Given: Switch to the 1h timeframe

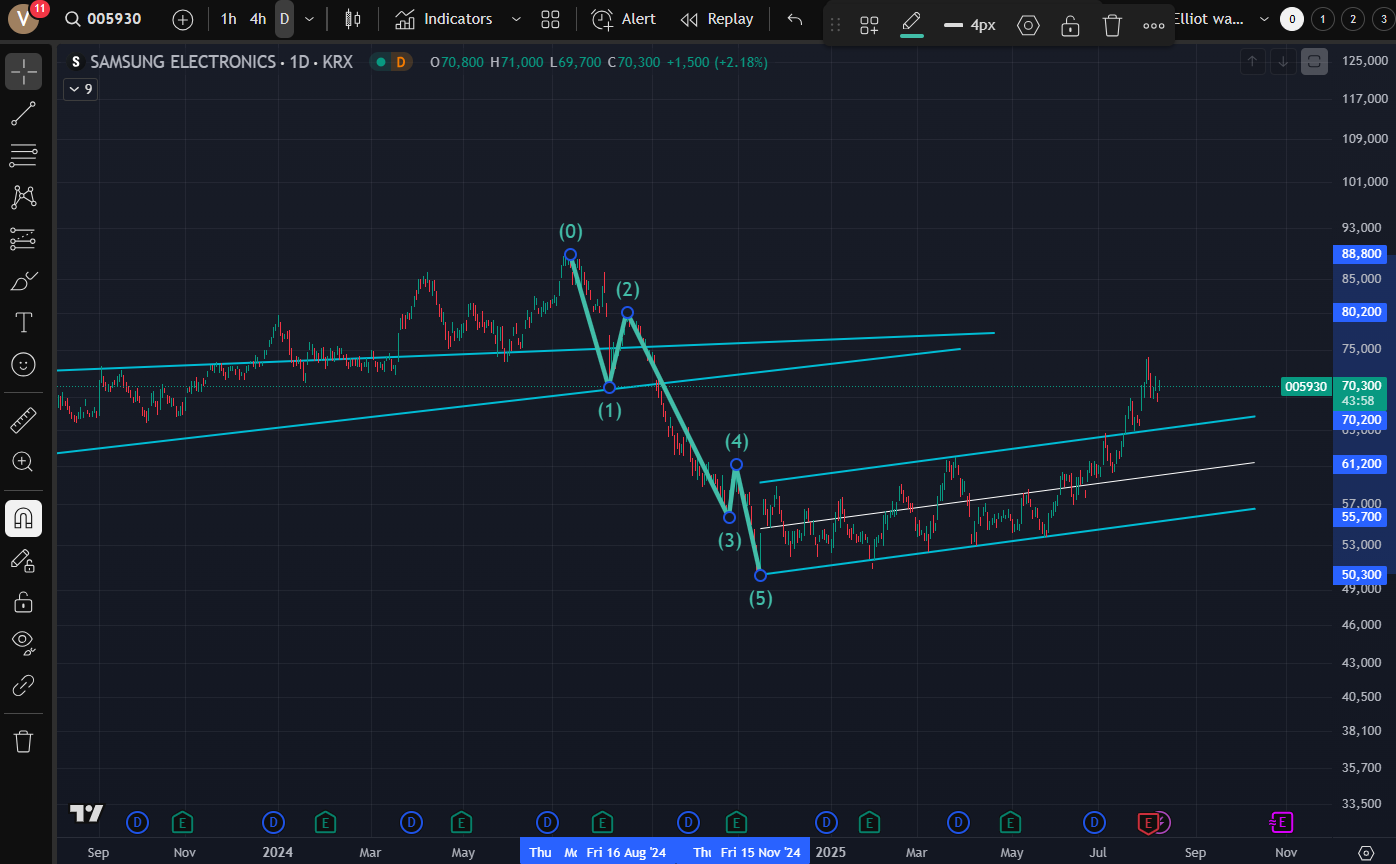Looking at the screenshot, I should click(x=229, y=19).
